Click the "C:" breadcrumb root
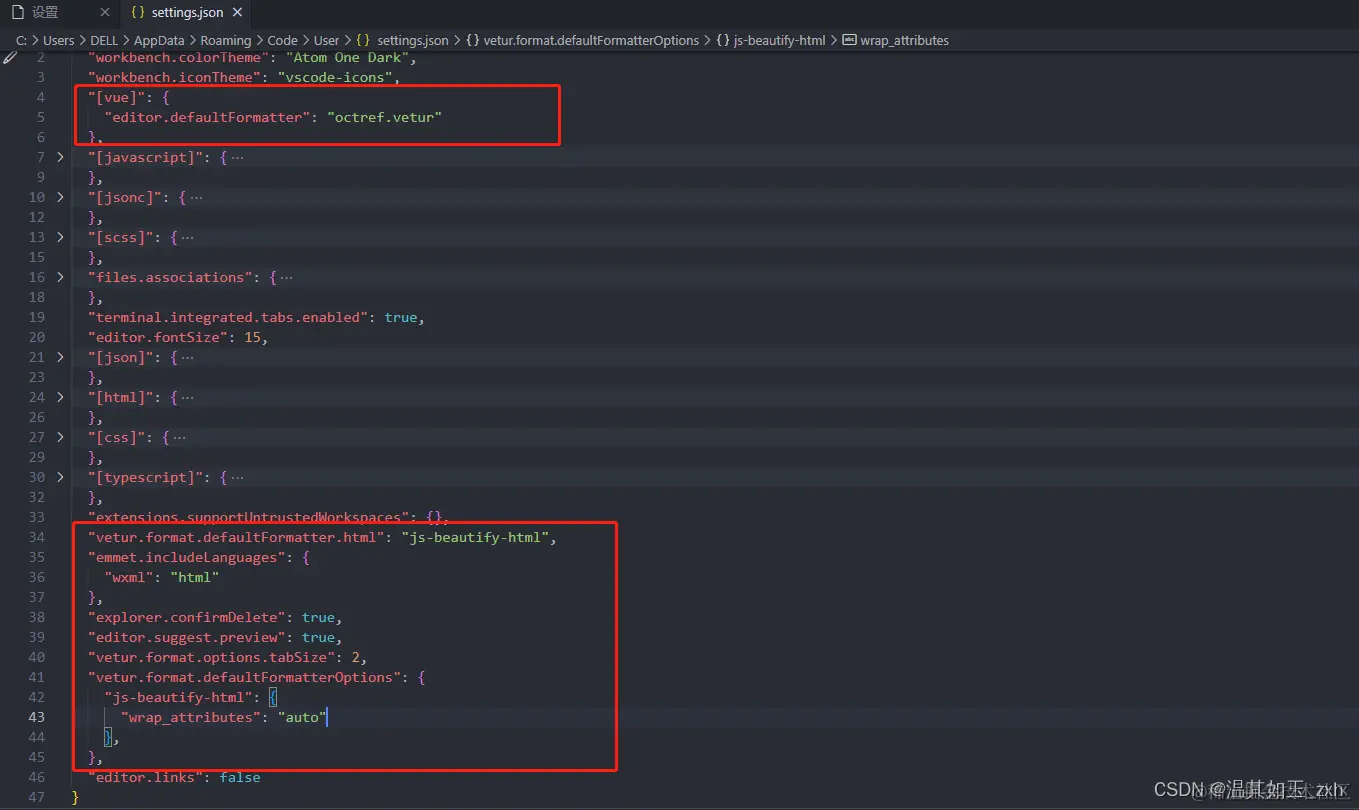The width and height of the screenshot is (1359, 810). point(21,40)
